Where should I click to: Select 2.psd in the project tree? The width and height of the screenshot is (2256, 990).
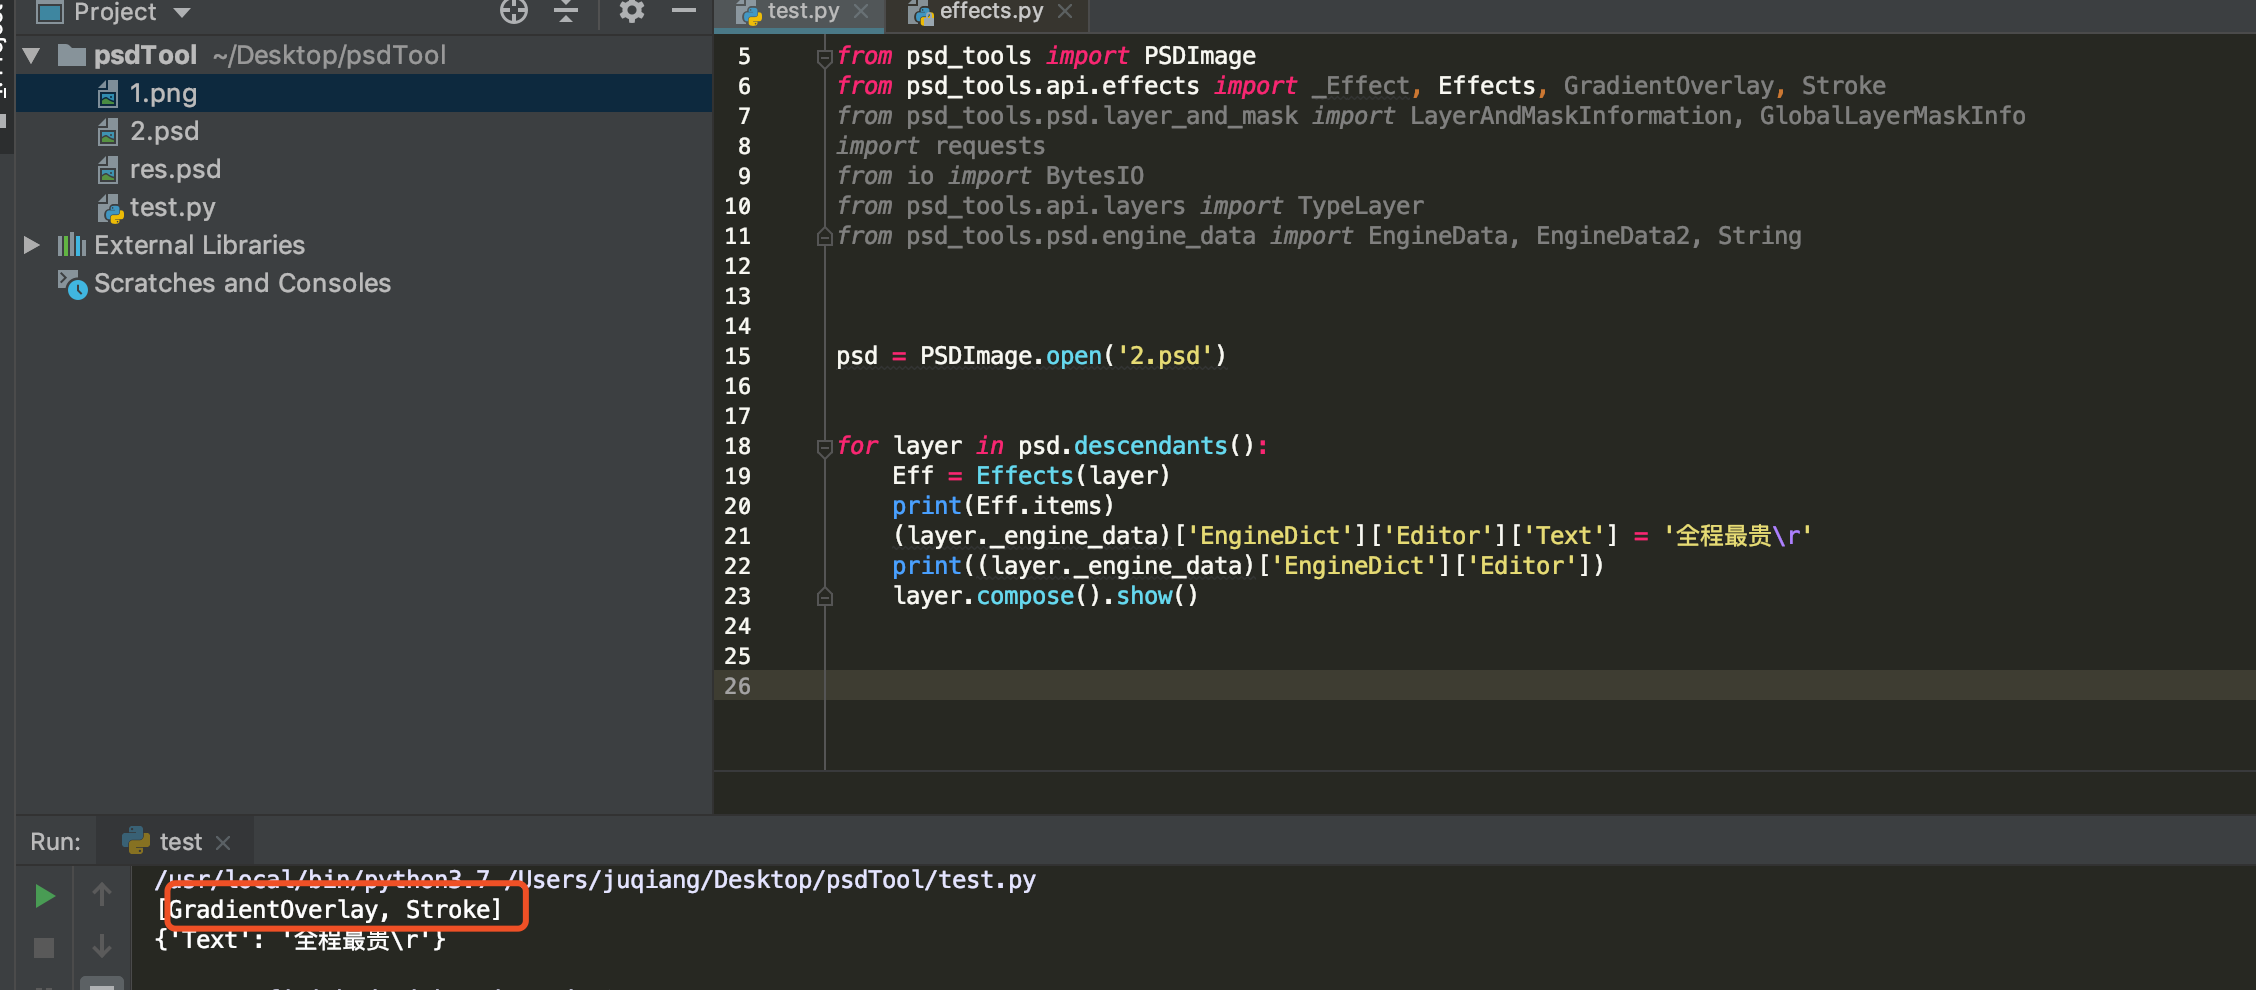[165, 131]
